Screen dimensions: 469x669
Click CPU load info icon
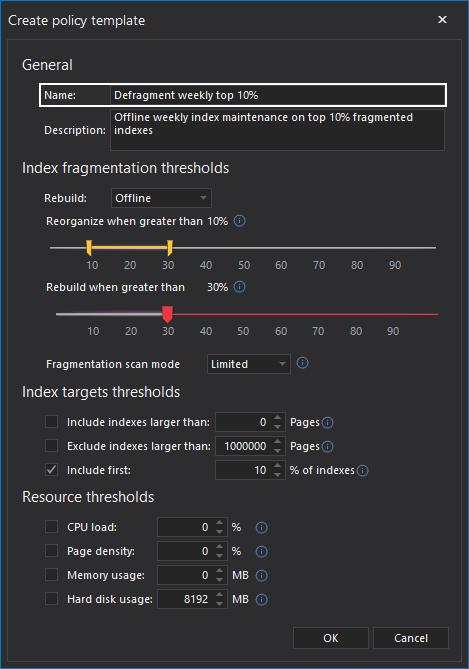pos(261,528)
